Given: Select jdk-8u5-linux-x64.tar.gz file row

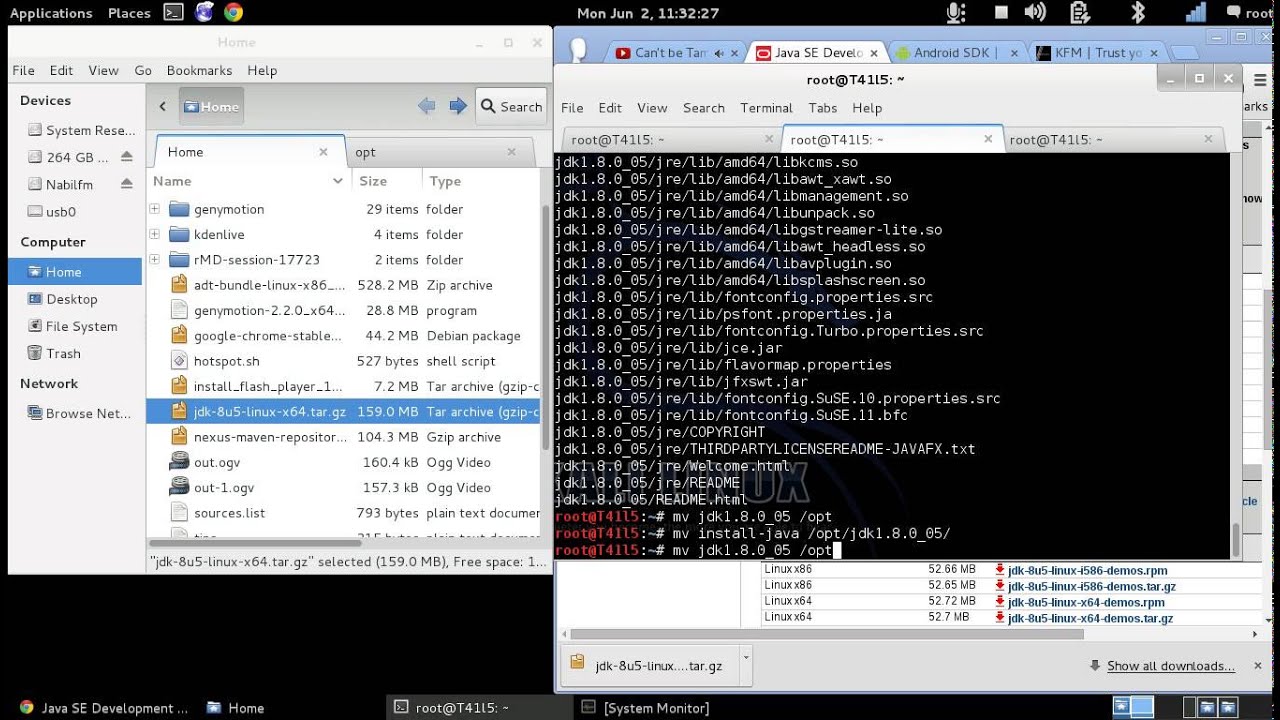Looking at the screenshot, I should (345, 412).
